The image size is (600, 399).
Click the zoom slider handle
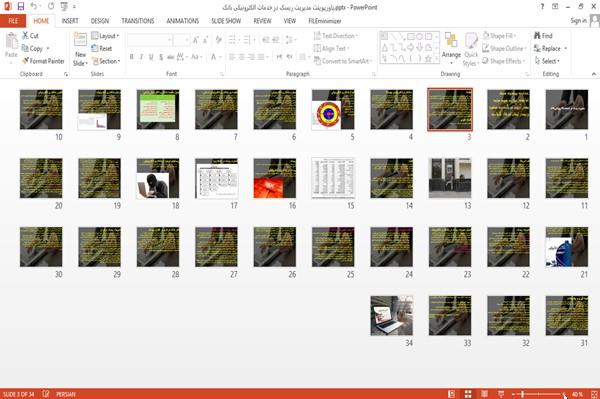(522, 394)
